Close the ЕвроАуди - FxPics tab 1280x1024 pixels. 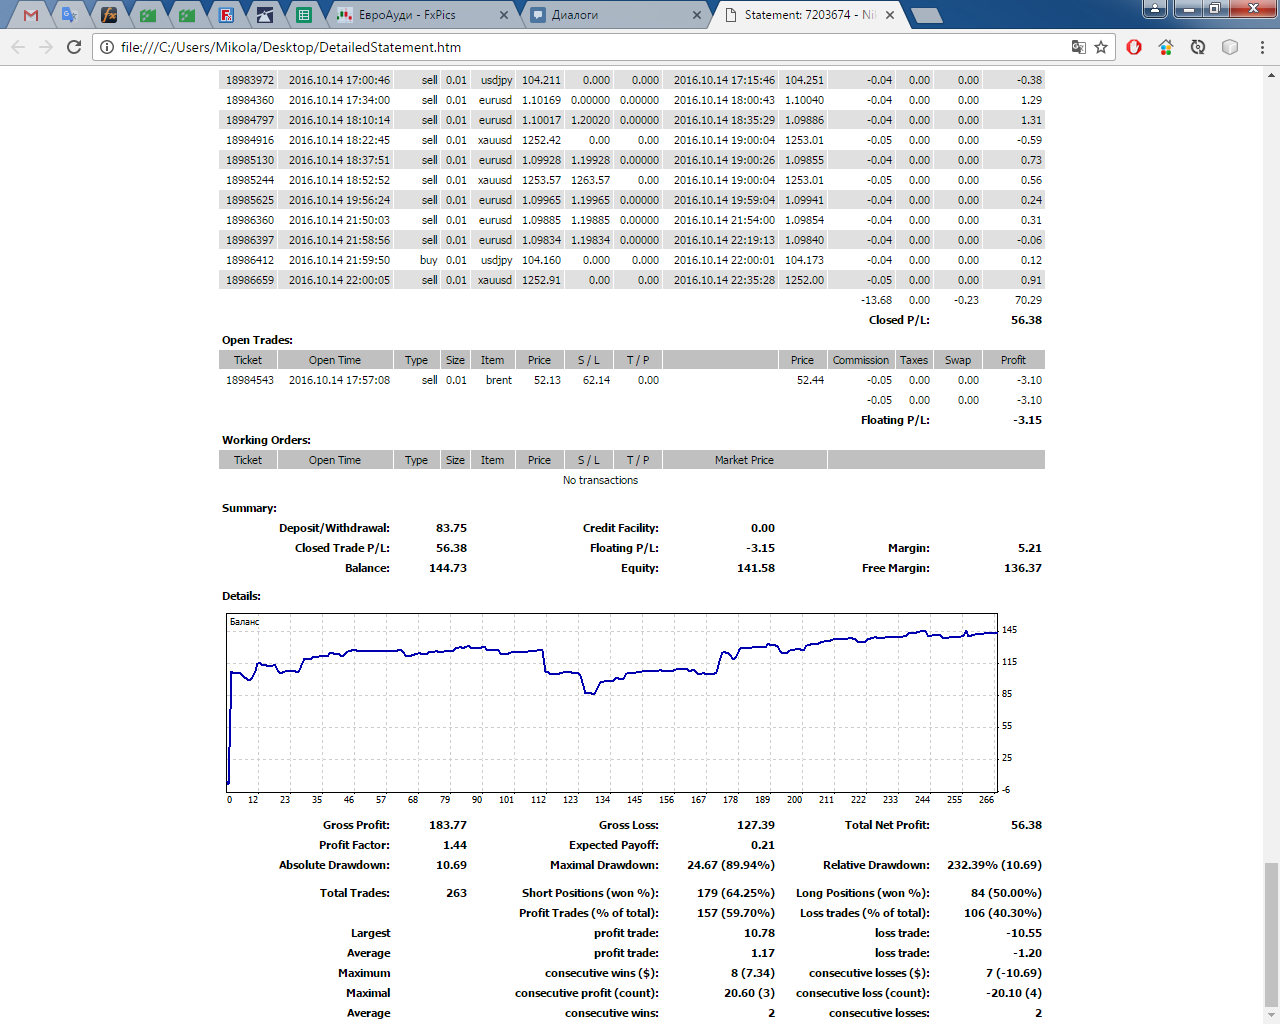point(503,15)
